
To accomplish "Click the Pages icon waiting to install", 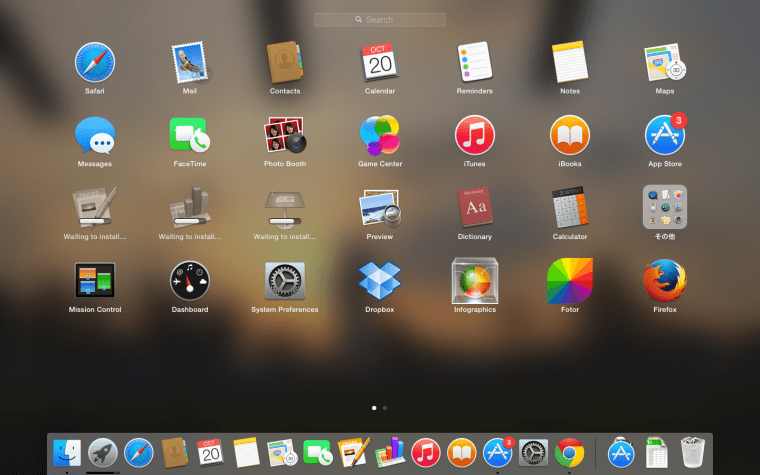I will point(95,207).
